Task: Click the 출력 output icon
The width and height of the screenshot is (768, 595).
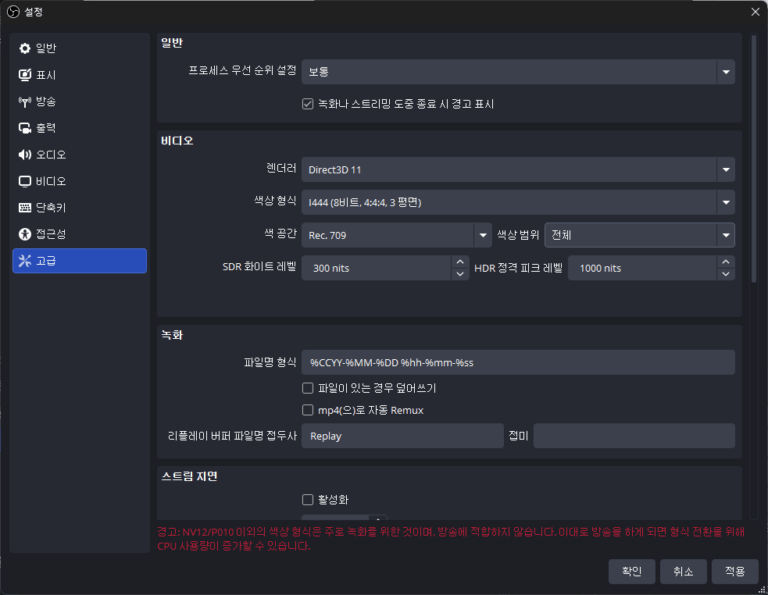Action: point(25,128)
